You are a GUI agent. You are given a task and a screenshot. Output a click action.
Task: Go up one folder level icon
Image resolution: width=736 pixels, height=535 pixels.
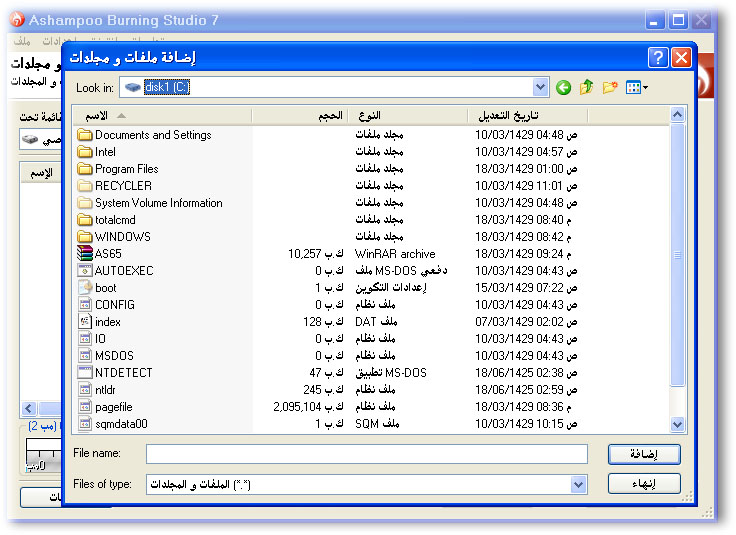click(586, 87)
